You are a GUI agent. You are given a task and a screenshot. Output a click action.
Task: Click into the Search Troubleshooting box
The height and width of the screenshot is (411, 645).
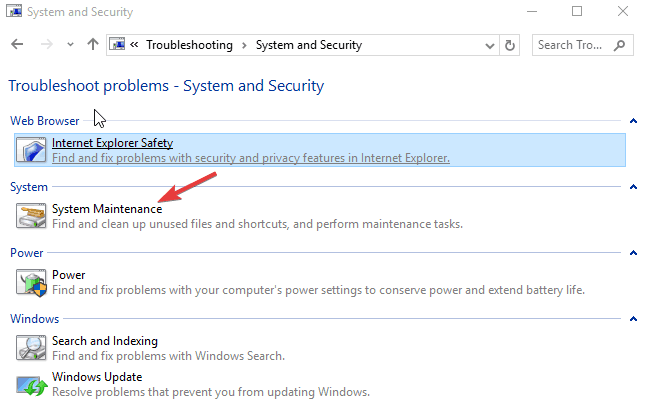(x=570, y=45)
